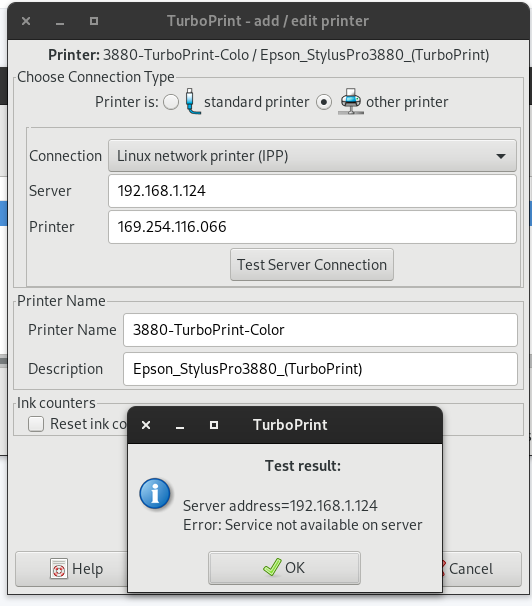Image resolution: width=532 pixels, height=606 pixels.
Task: Select the other printer radio button
Action: [x=324, y=102]
